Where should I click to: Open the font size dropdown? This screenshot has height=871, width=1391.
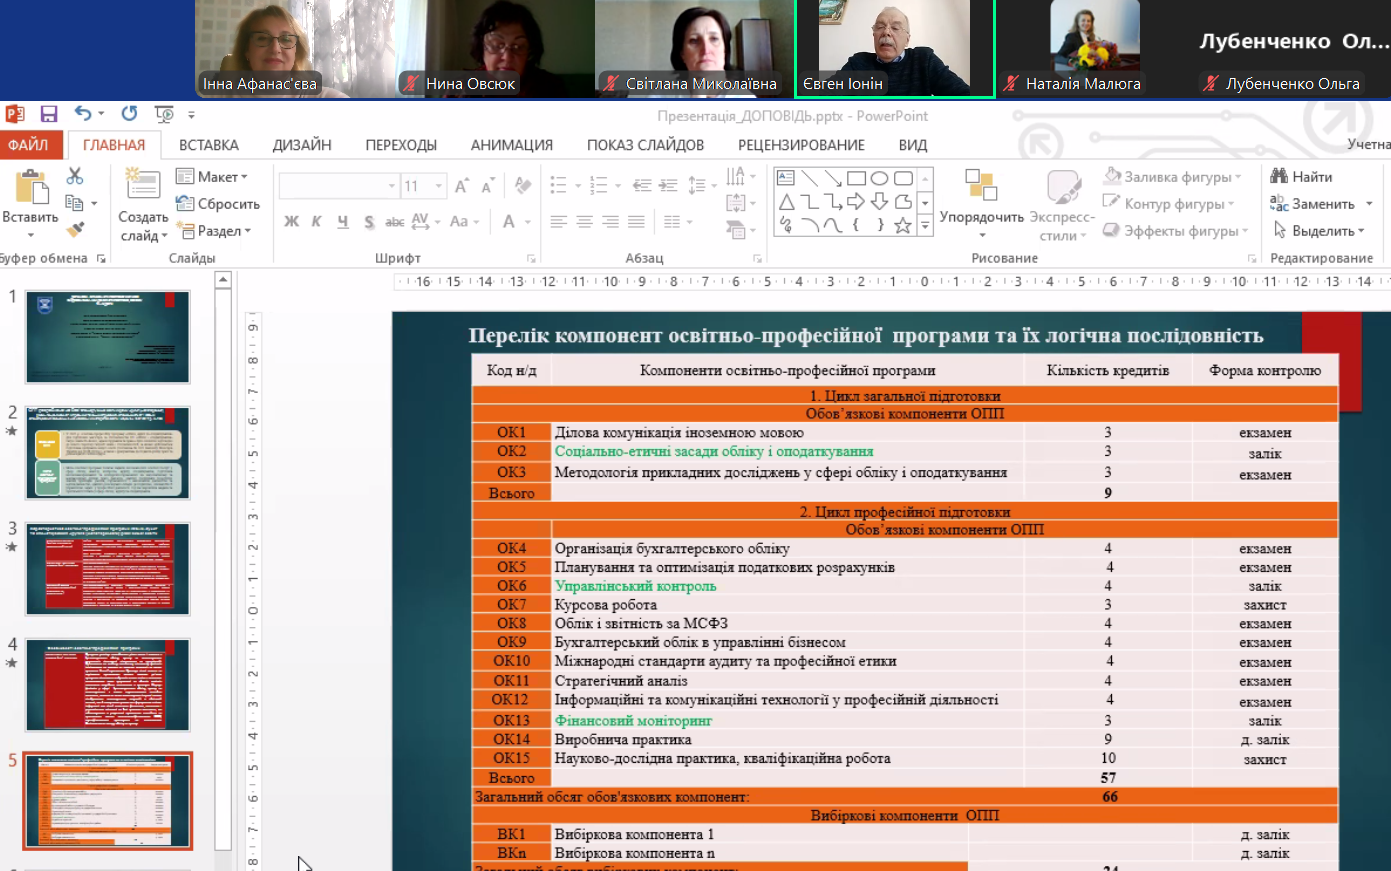point(438,186)
